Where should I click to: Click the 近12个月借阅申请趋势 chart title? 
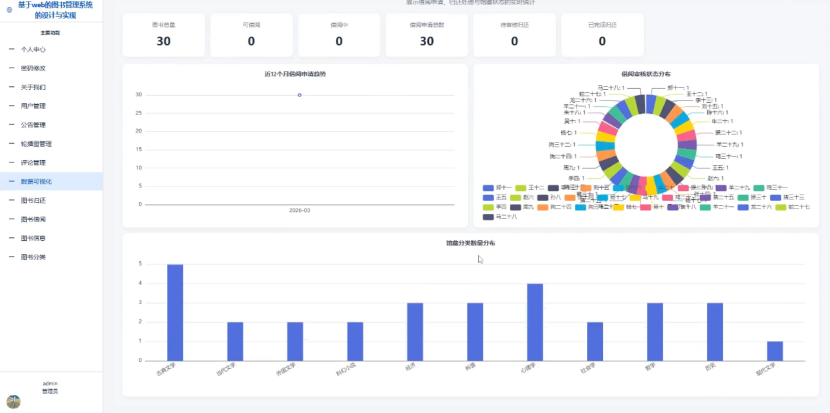[295, 74]
